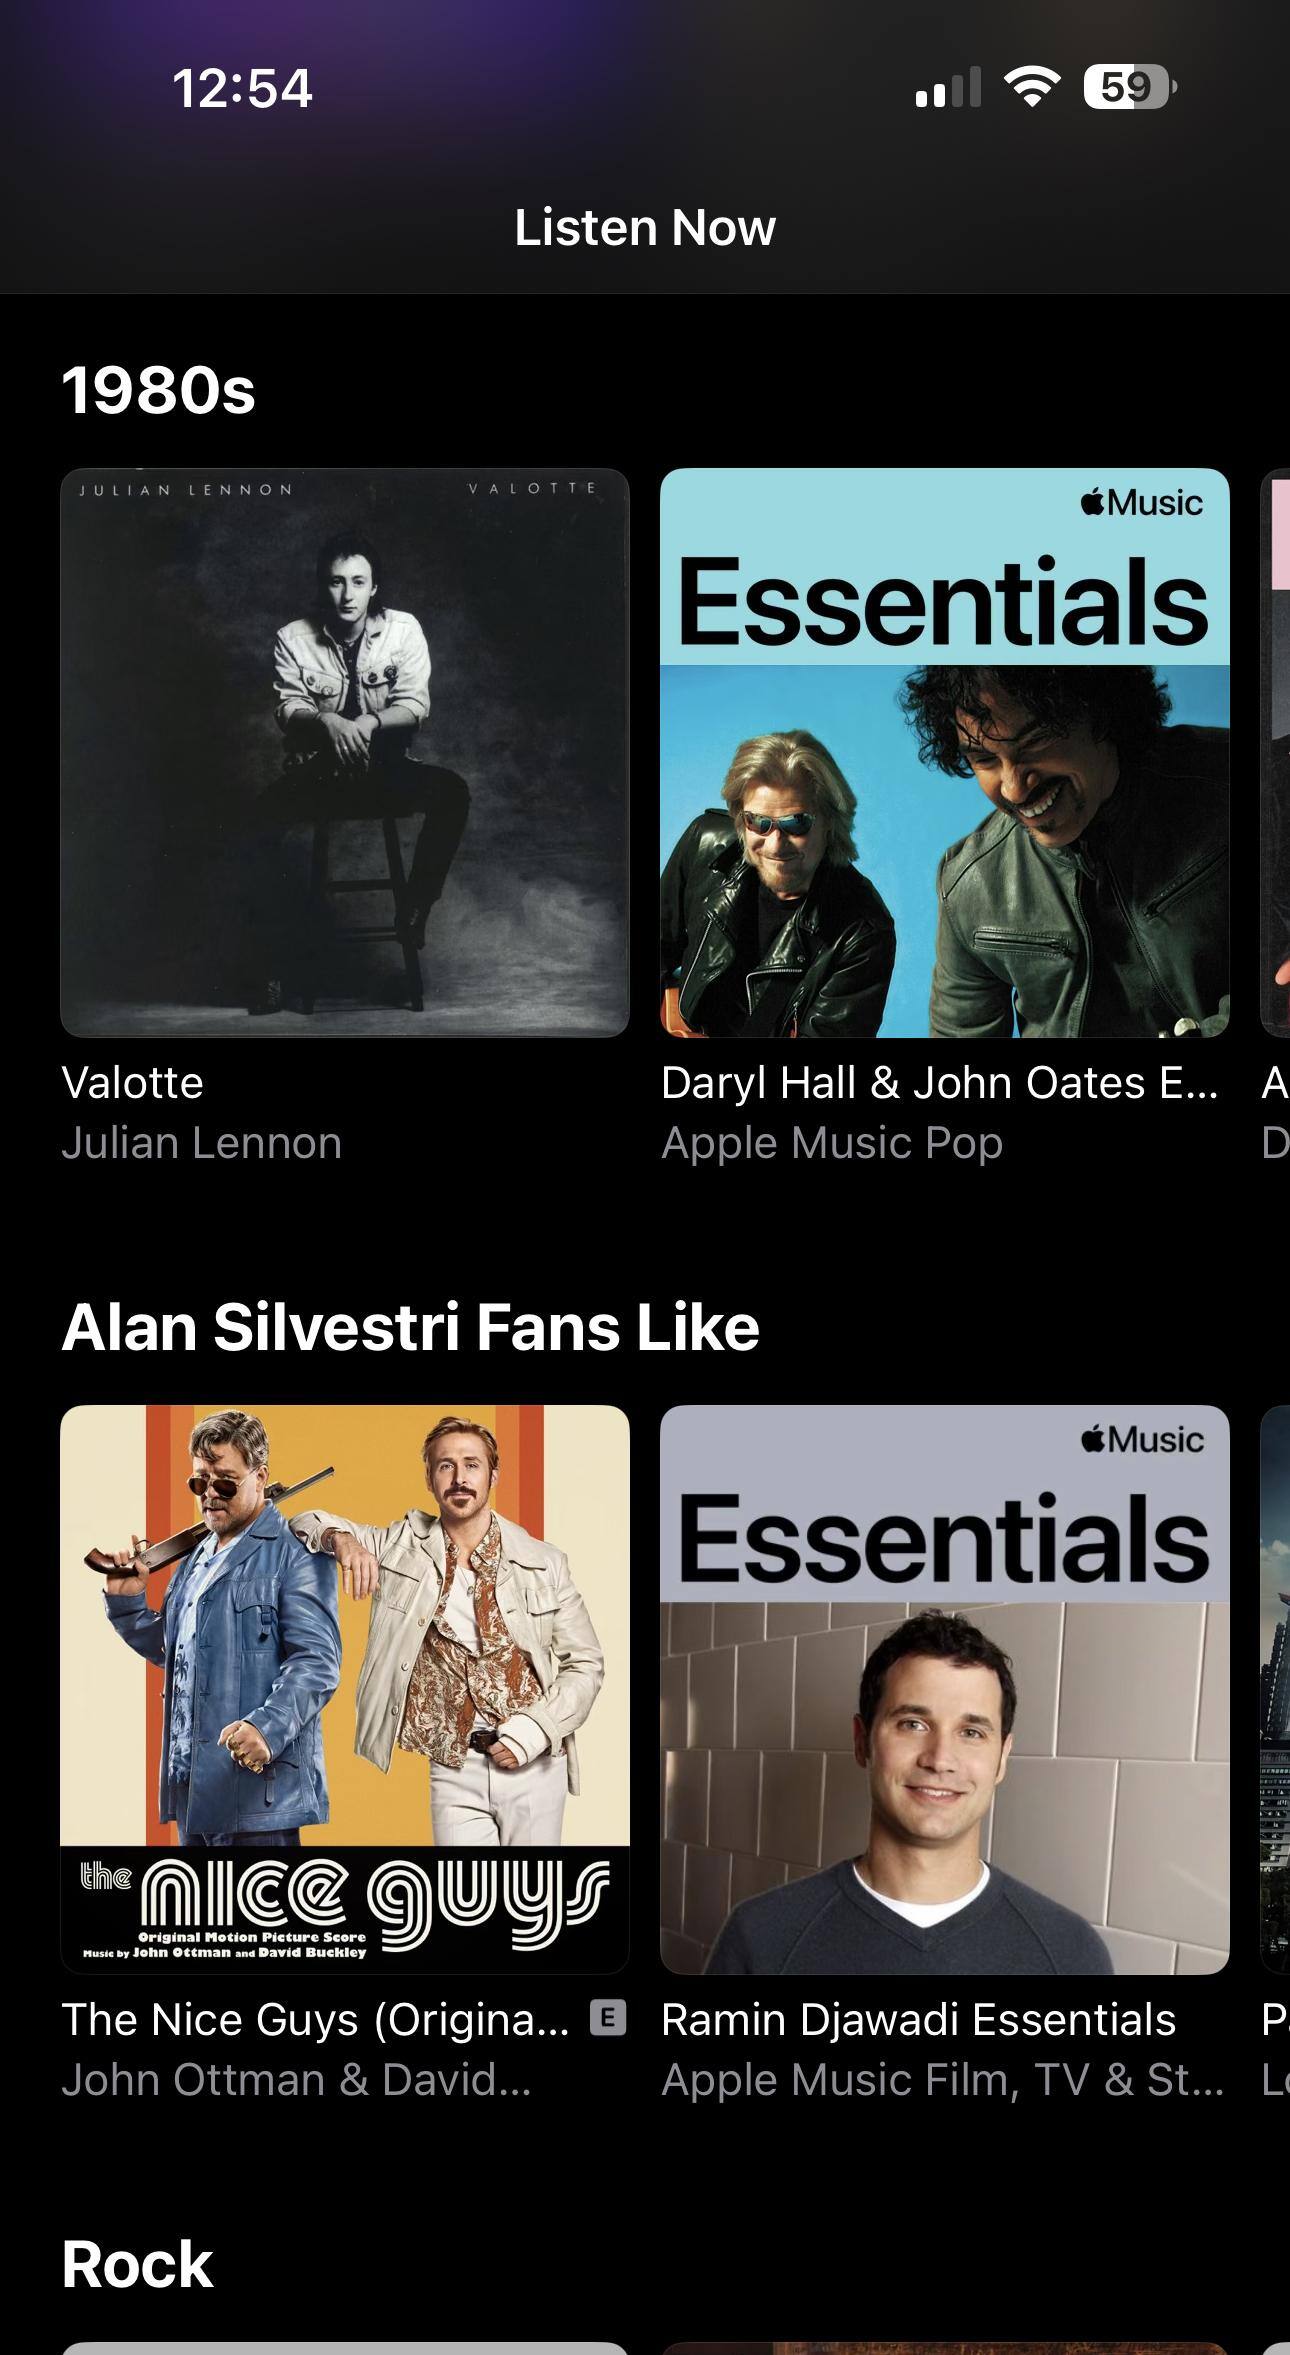
Task: Tap the battery level indicator
Action: coord(1130,87)
